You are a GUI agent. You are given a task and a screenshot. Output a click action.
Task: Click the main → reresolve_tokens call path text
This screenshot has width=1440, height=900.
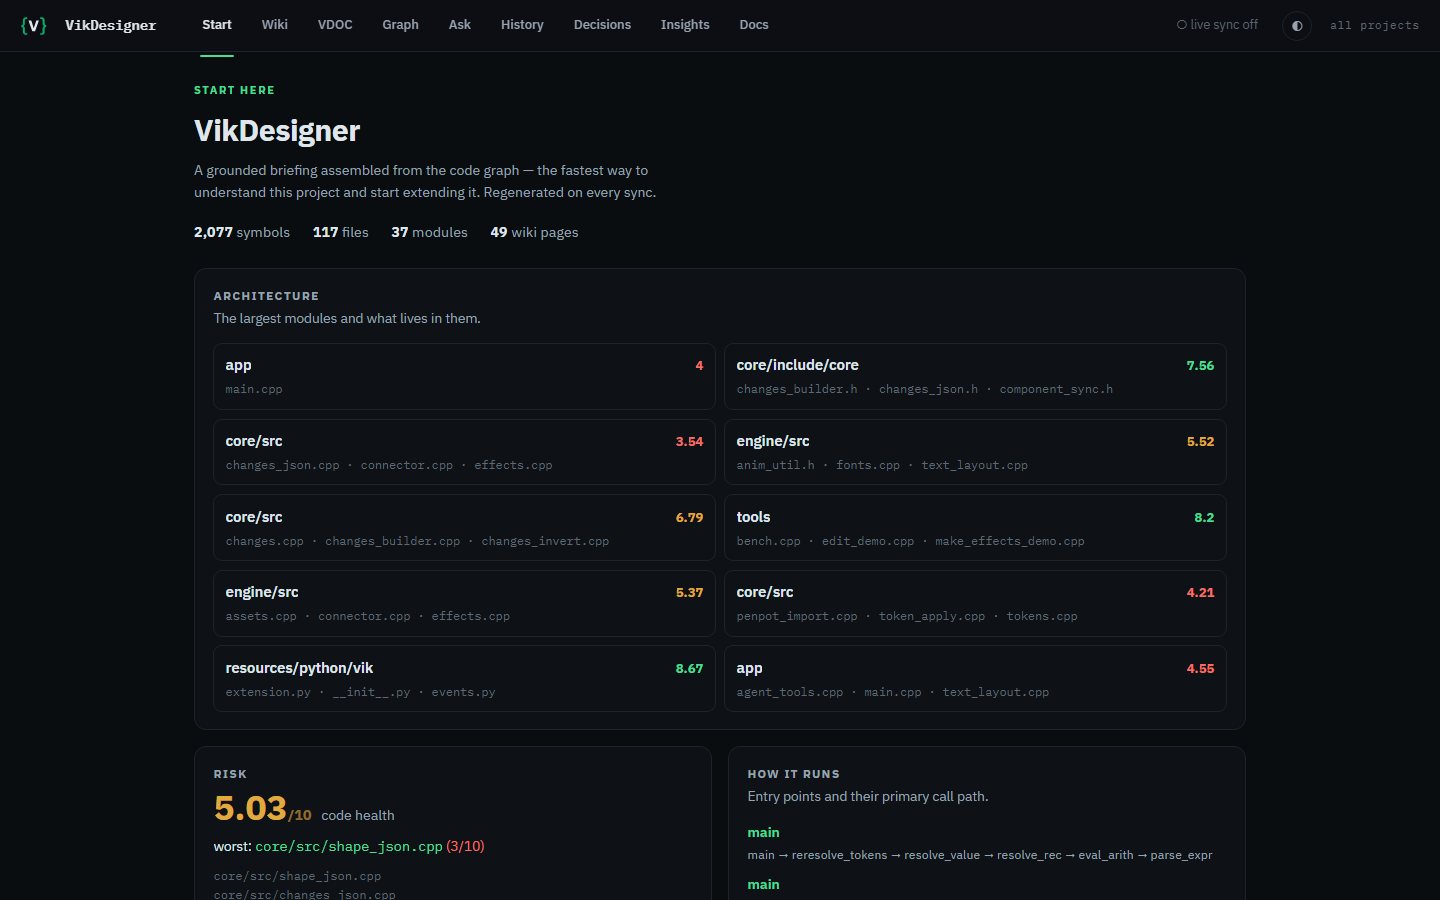[x=980, y=855]
